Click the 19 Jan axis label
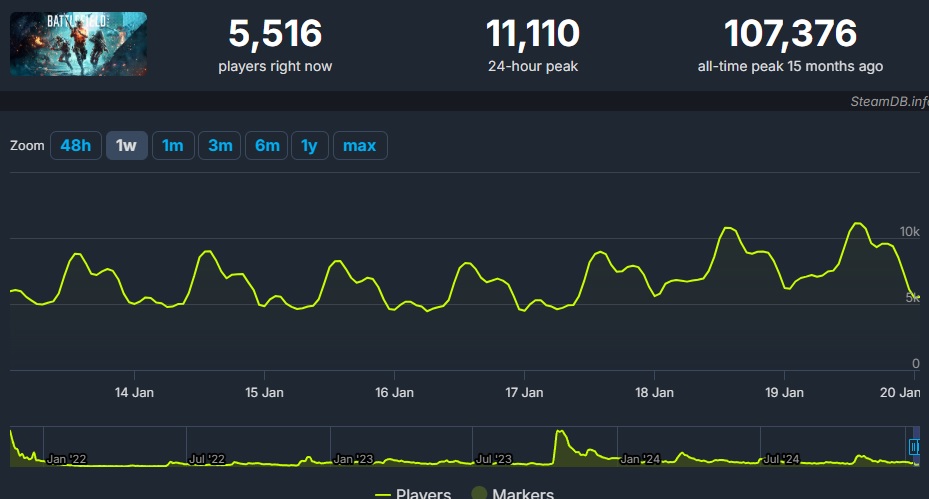The width and height of the screenshot is (929, 499). (784, 392)
